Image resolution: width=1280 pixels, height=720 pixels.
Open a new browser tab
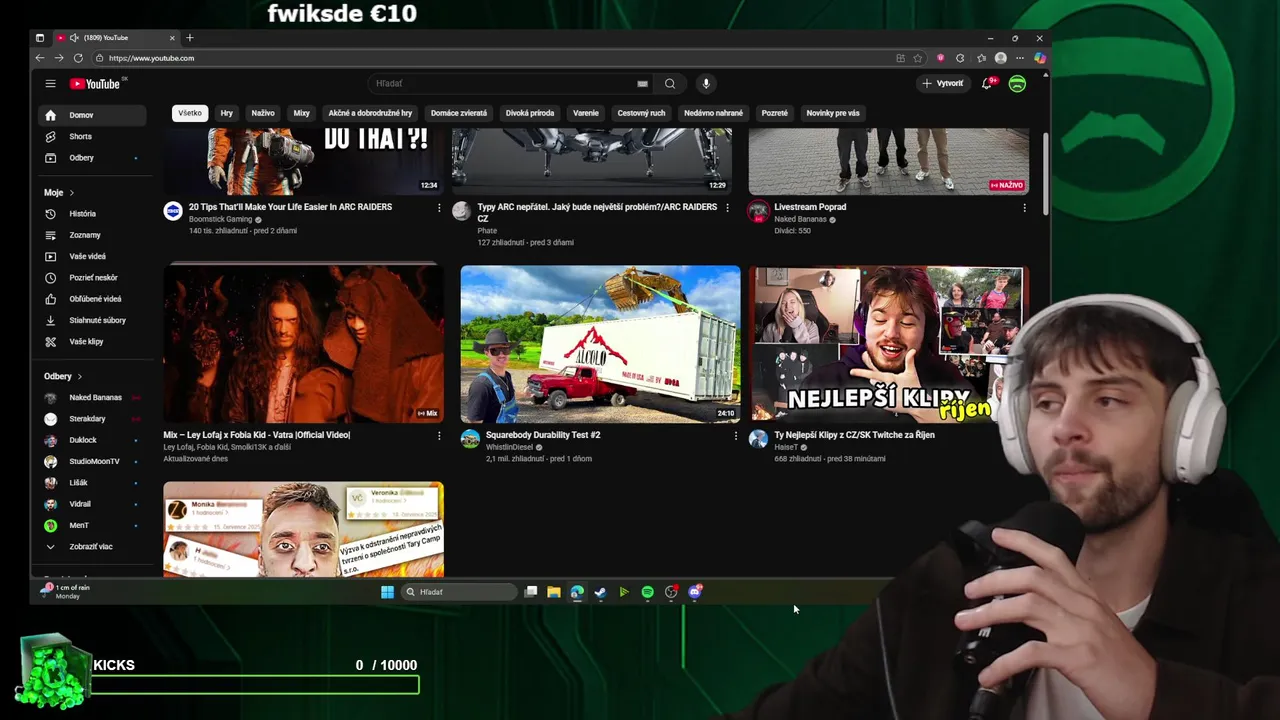[x=190, y=38]
